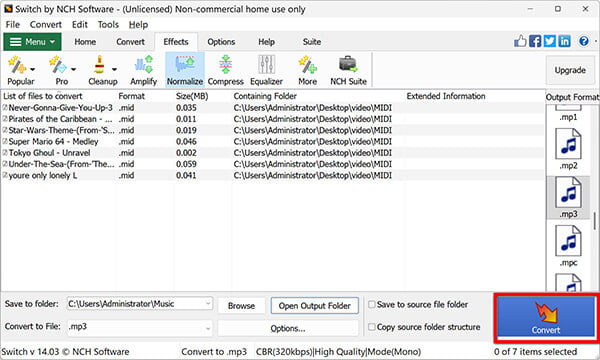This screenshot has height=360, width=600.
Task: Sort by Containing Folder column header
Action: click(x=265, y=96)
